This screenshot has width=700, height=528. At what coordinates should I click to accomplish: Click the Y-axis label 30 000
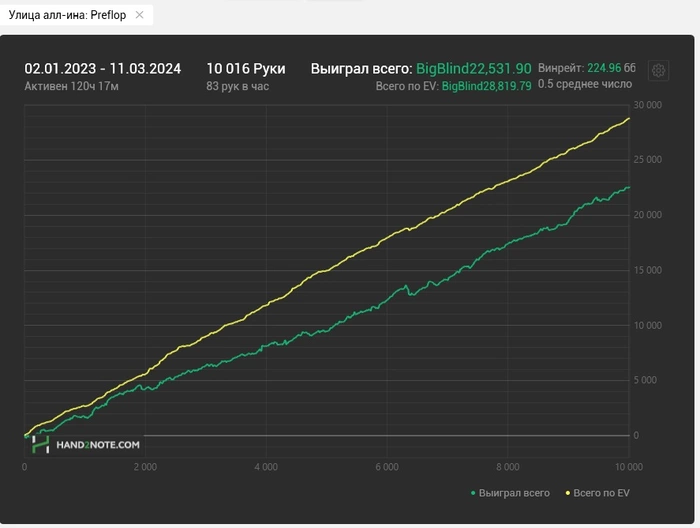tap(647, 105)
